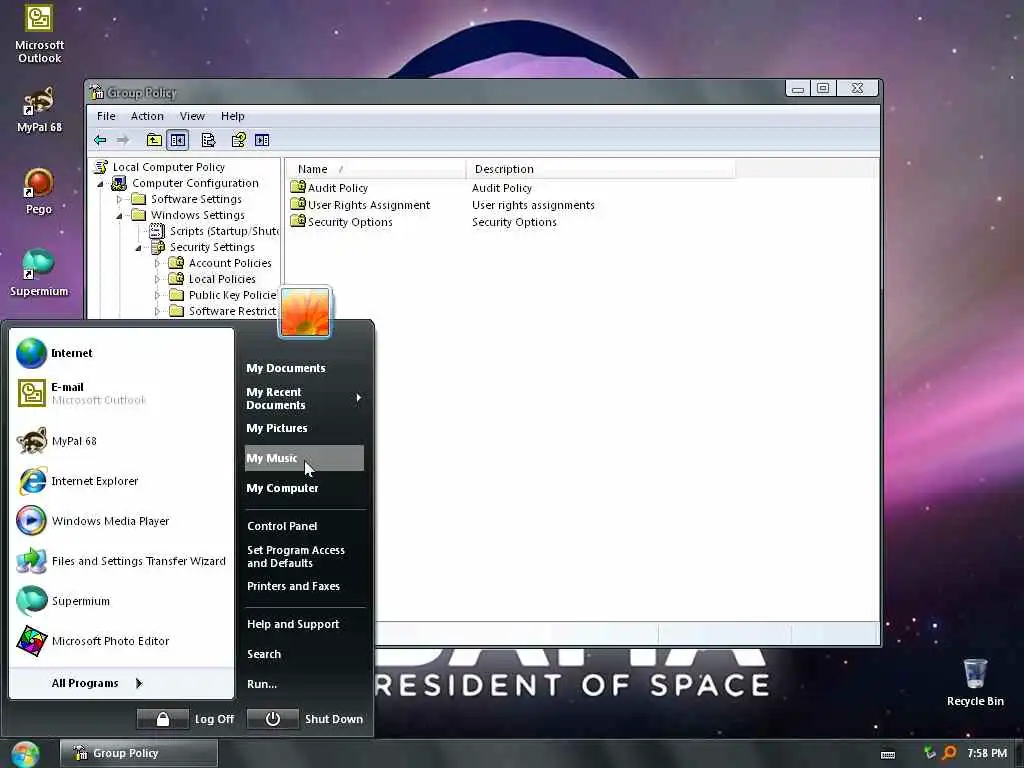Click the on-screen keyboard tray icon
This screenshot has width=1024, height=768.
click(x=888, y=754)
